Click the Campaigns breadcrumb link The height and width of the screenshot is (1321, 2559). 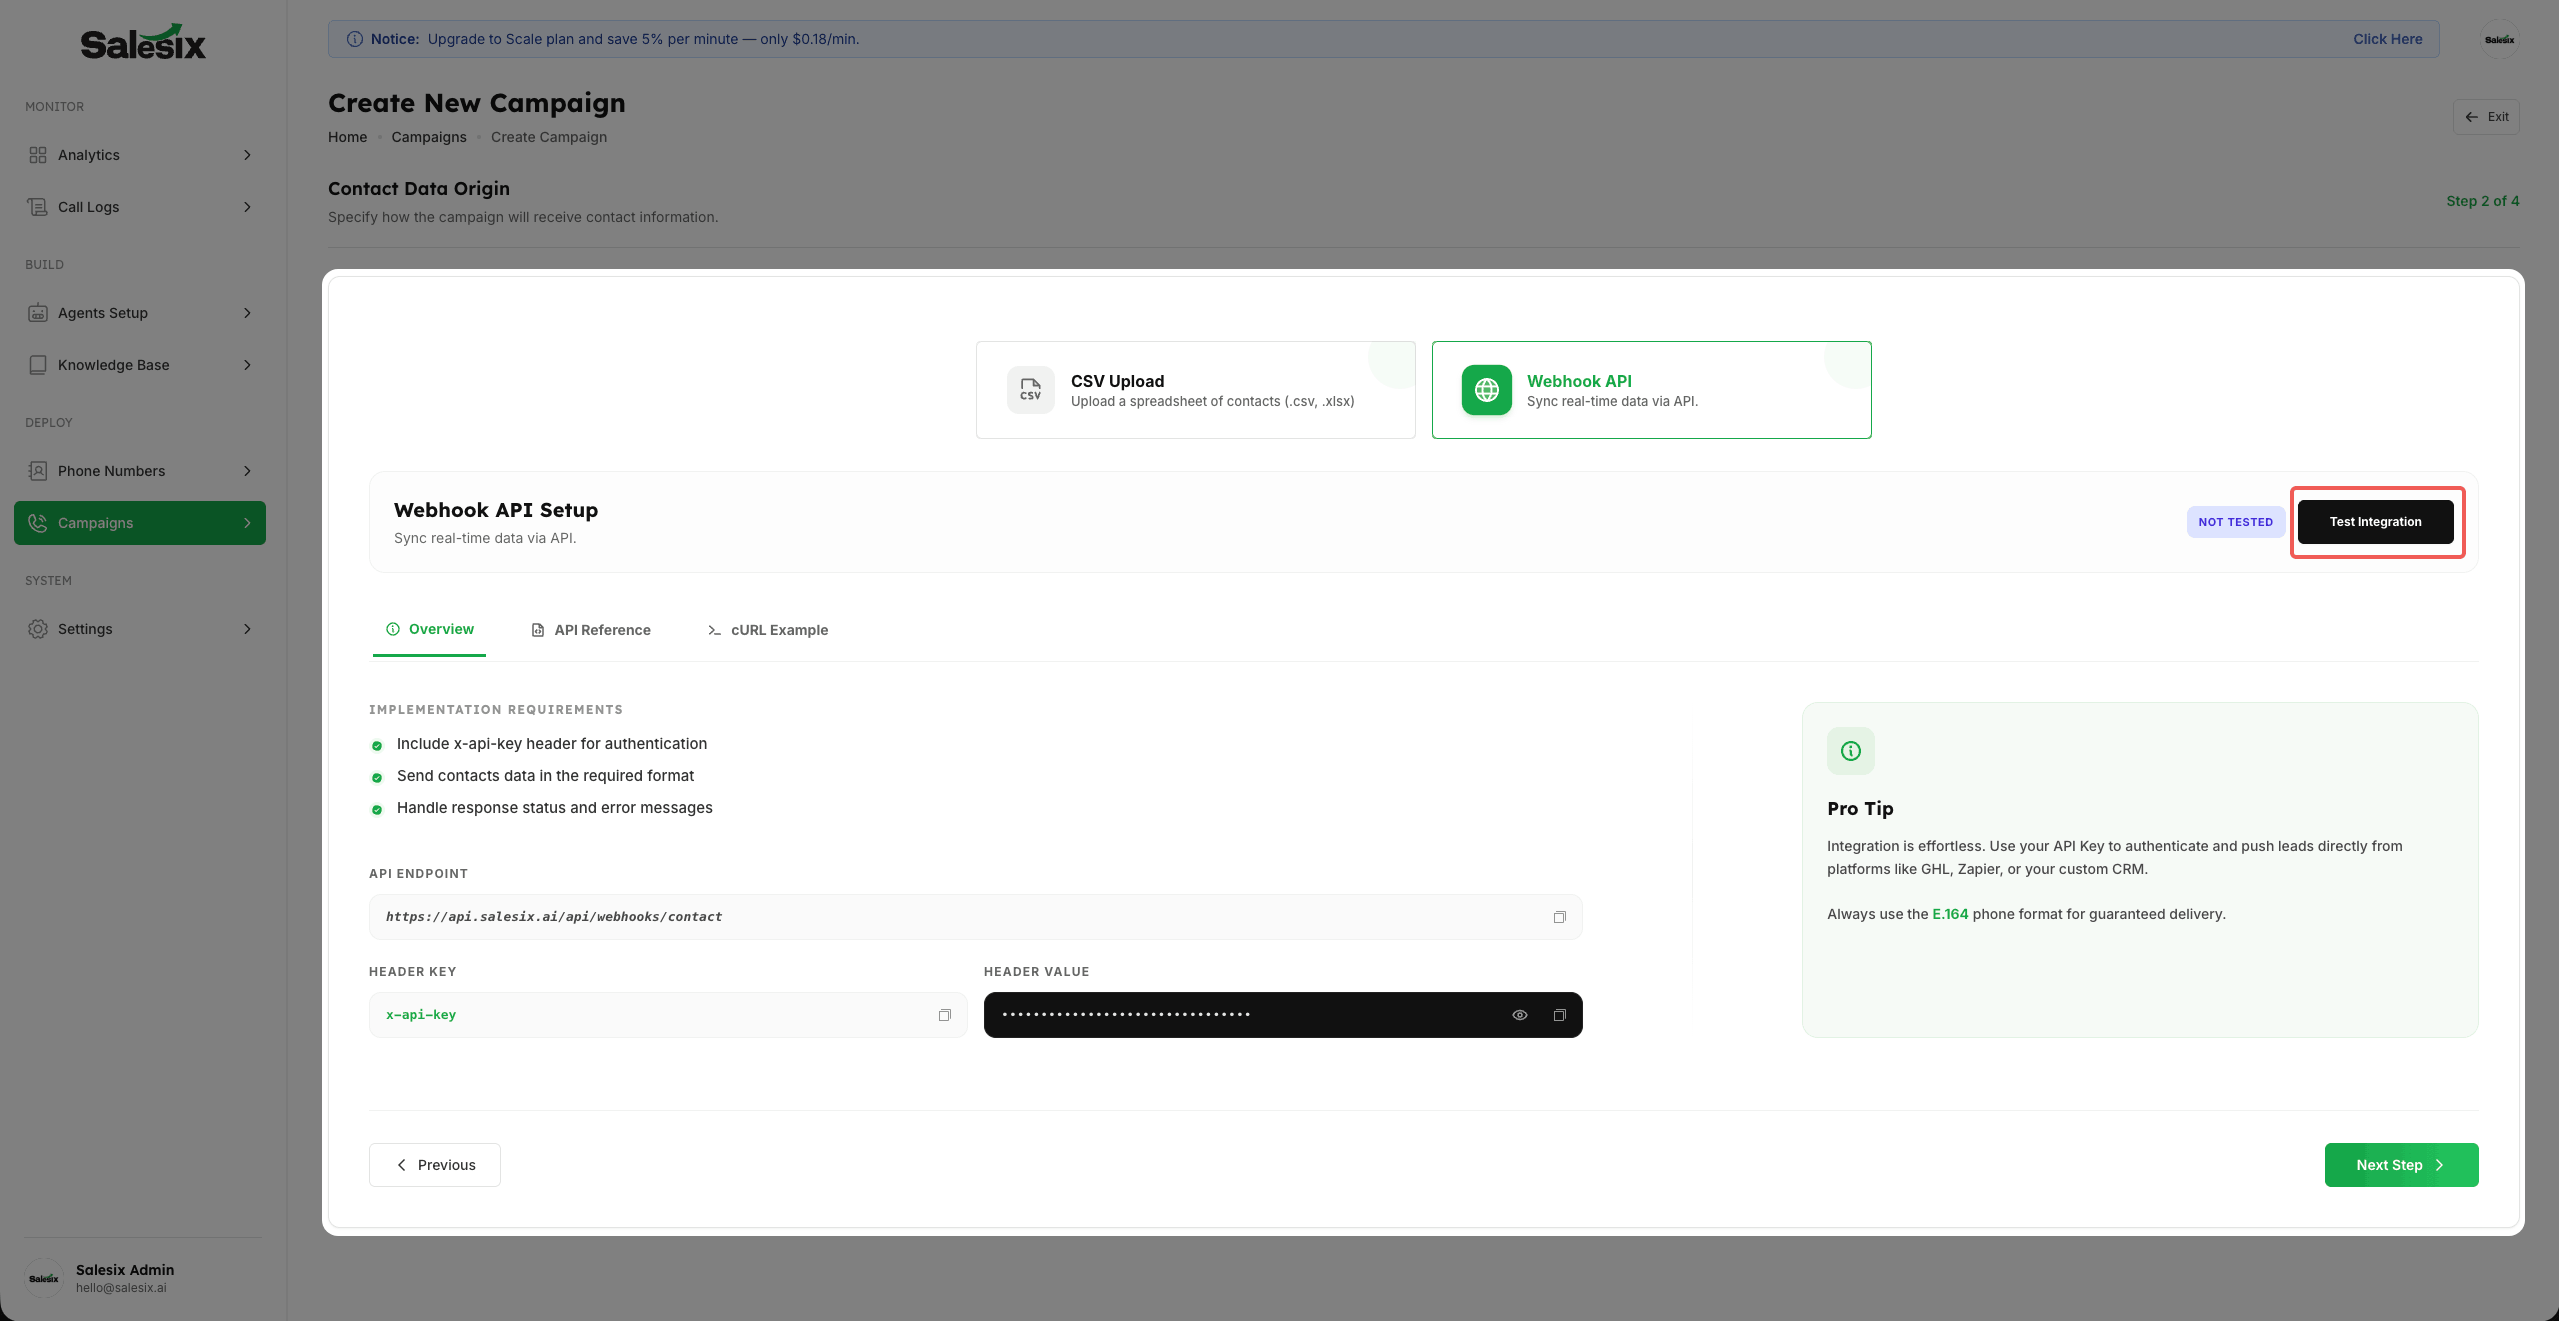point(428,137)
